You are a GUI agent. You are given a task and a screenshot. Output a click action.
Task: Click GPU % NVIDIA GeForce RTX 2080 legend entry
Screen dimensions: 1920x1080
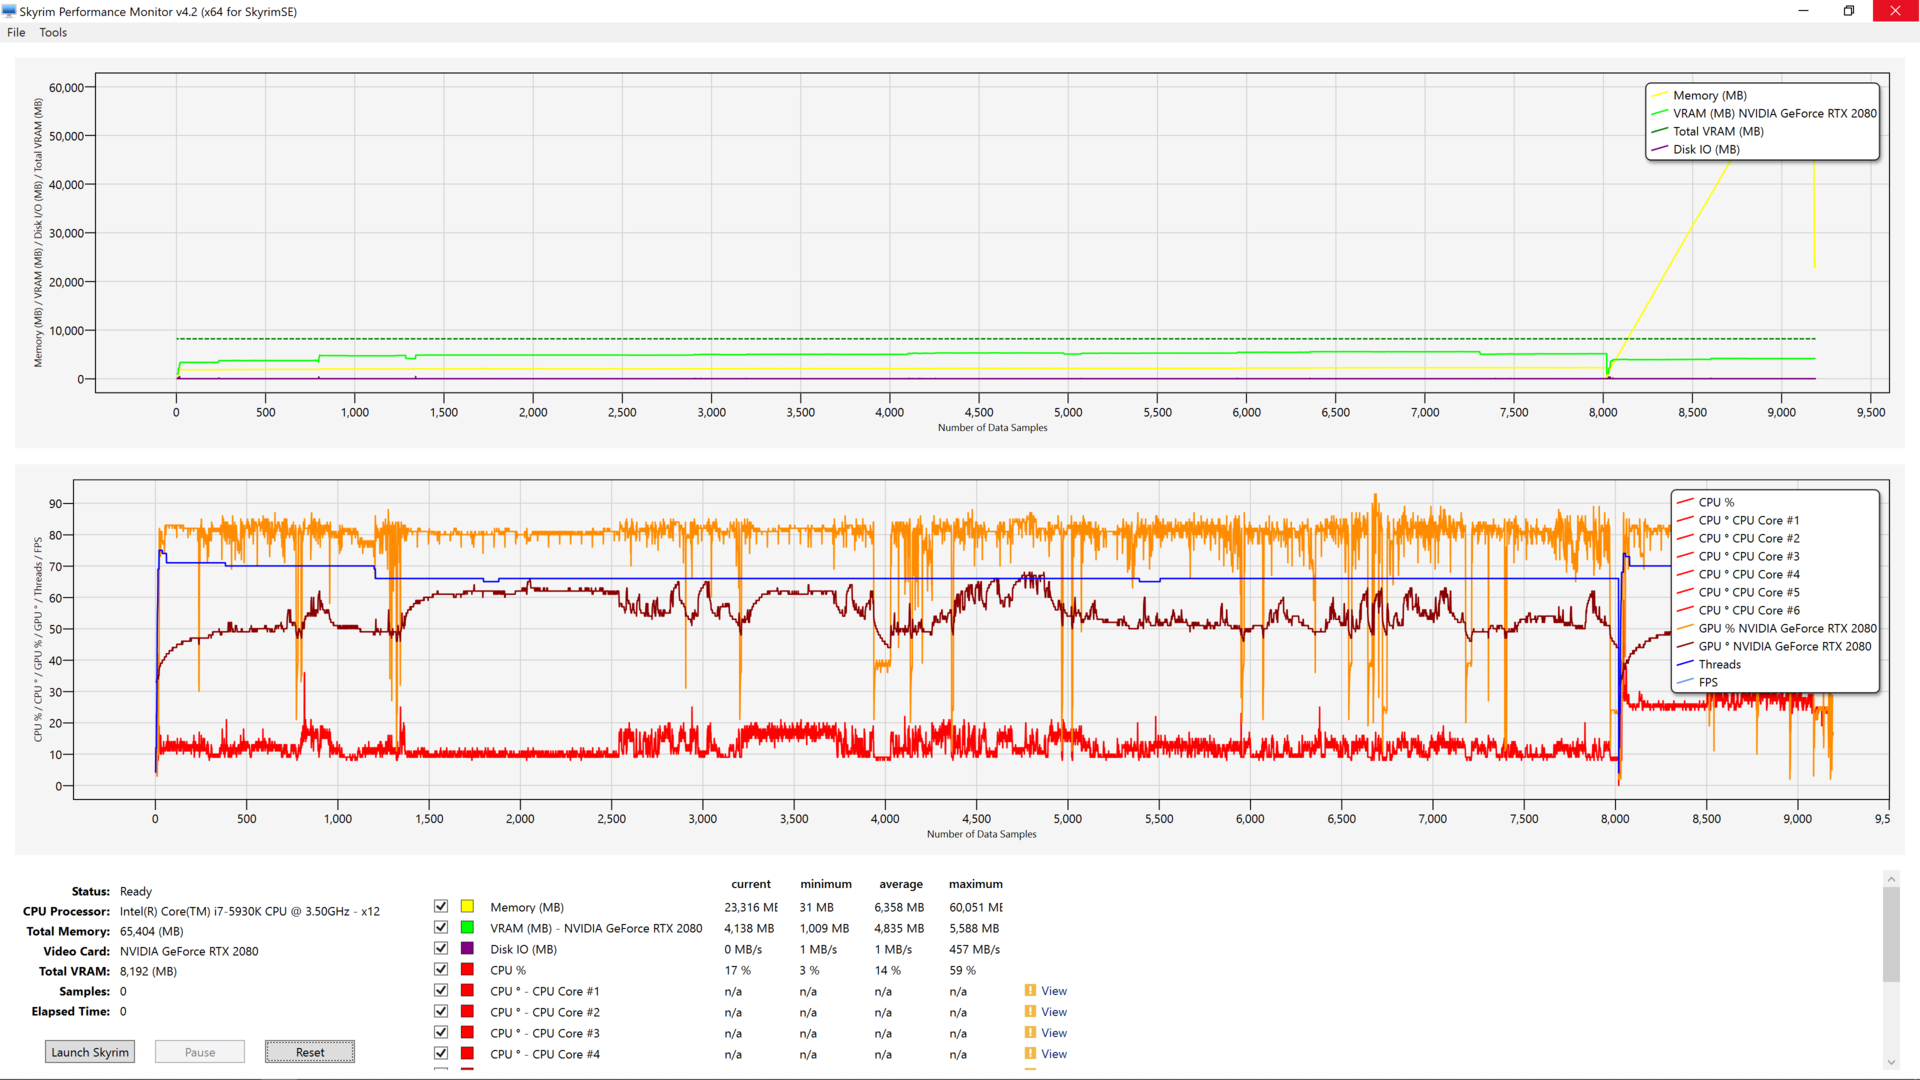coord(1787,628)
